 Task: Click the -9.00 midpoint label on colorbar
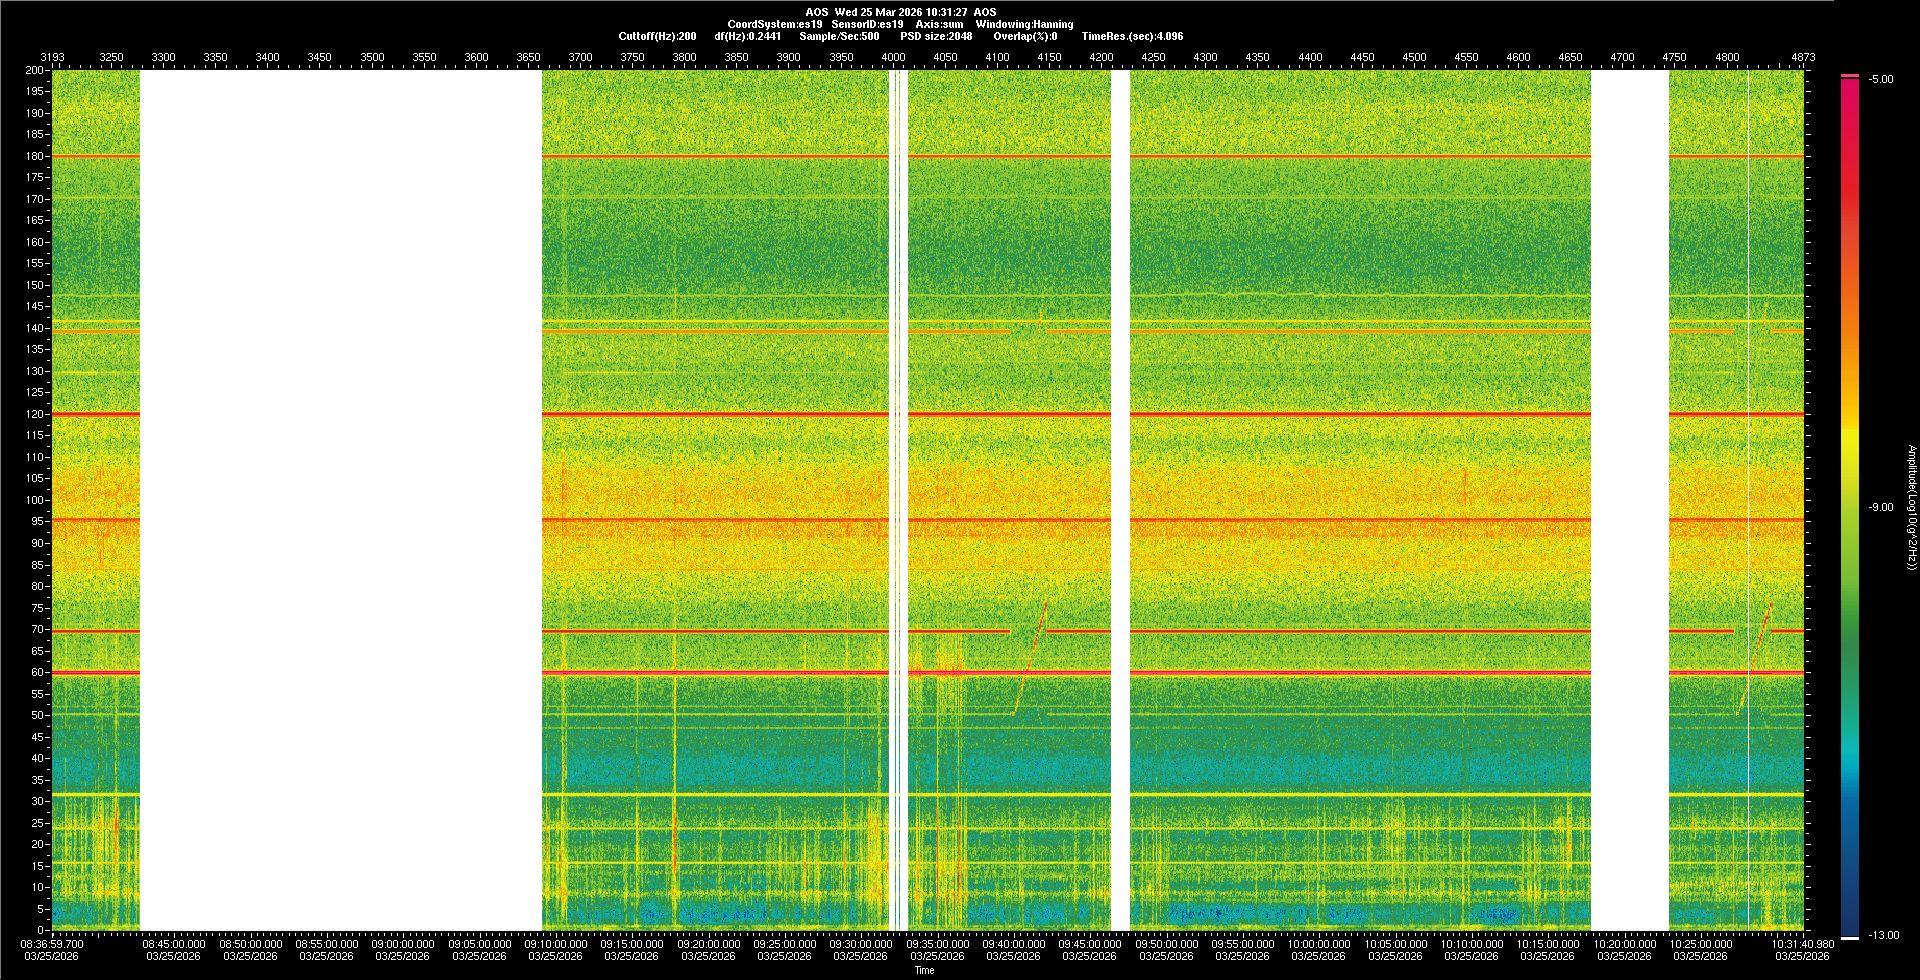pos(1881,507)
